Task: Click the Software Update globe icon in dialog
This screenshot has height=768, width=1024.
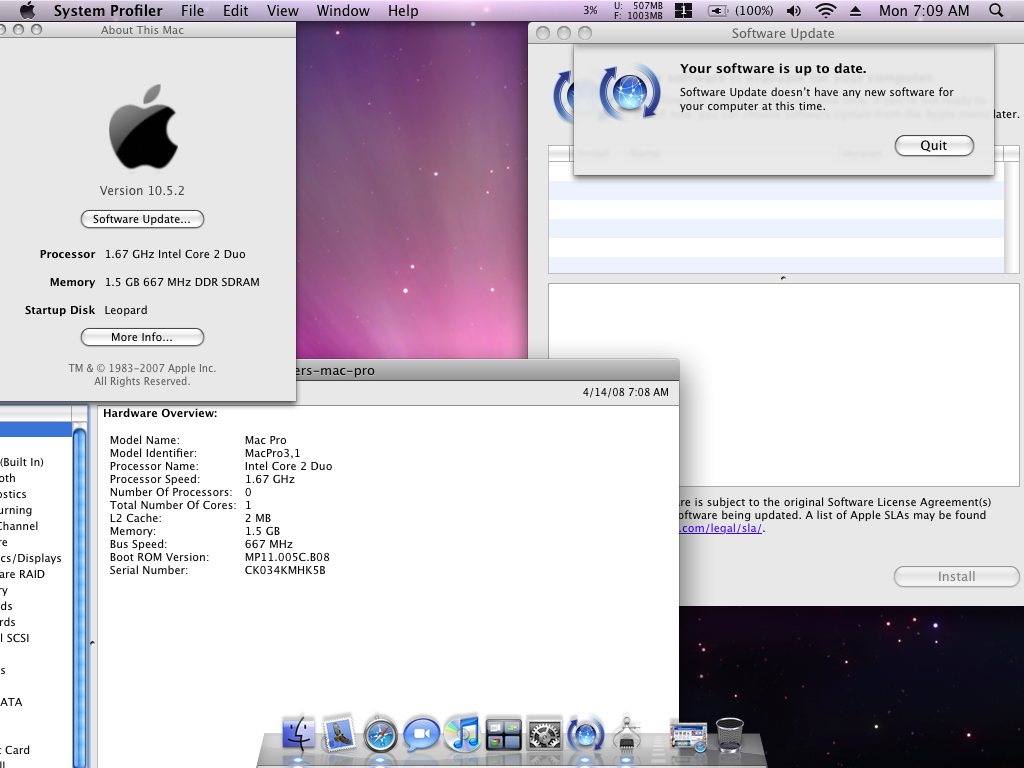Action: click(x=630, y=91)
